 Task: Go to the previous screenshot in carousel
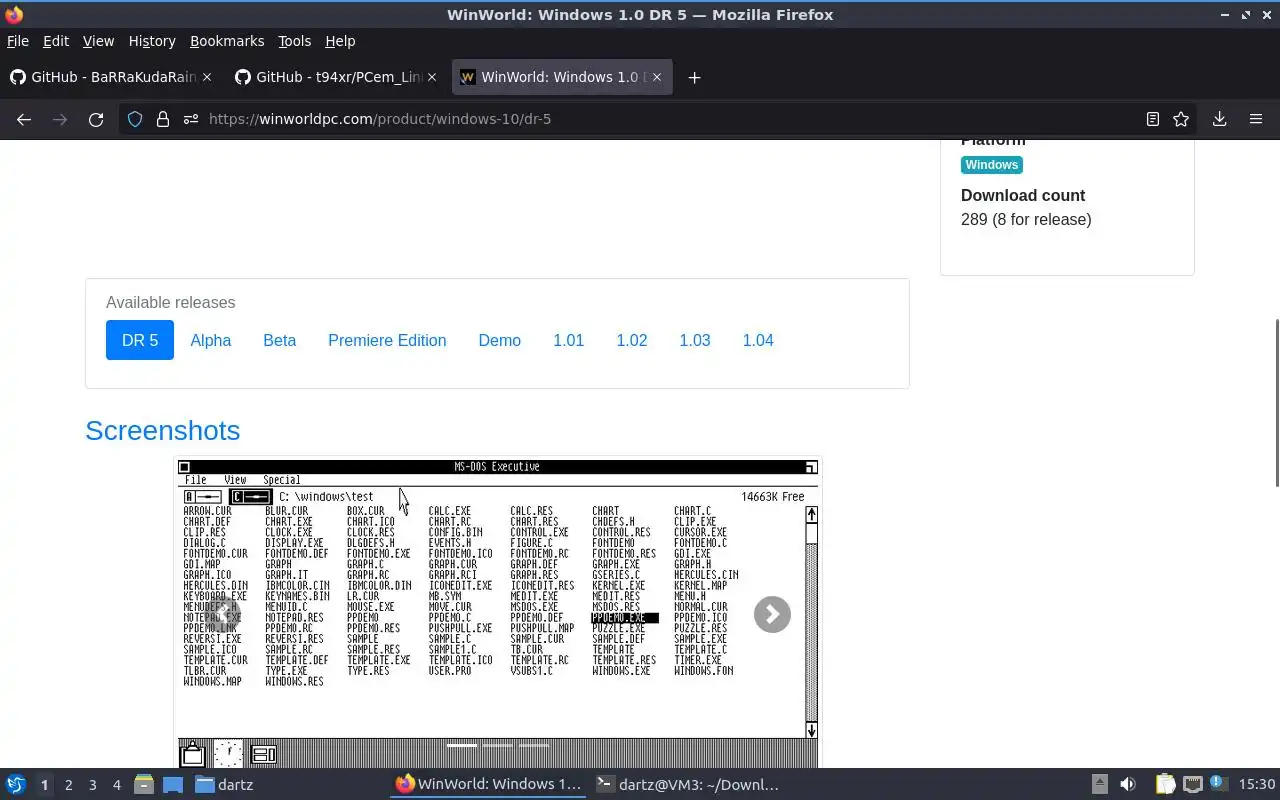[222, 614]
